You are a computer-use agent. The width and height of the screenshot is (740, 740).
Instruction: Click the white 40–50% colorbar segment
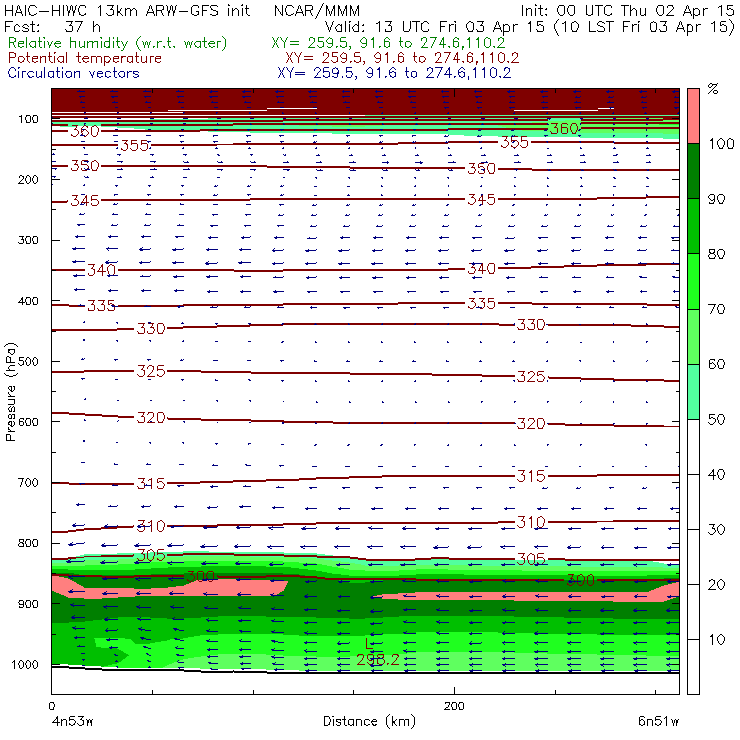tap(693, 447)
